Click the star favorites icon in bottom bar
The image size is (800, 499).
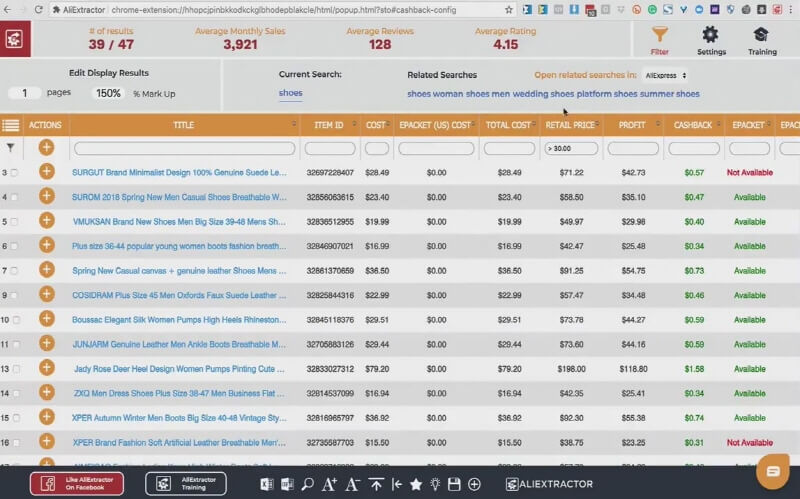tap(416, 484)
